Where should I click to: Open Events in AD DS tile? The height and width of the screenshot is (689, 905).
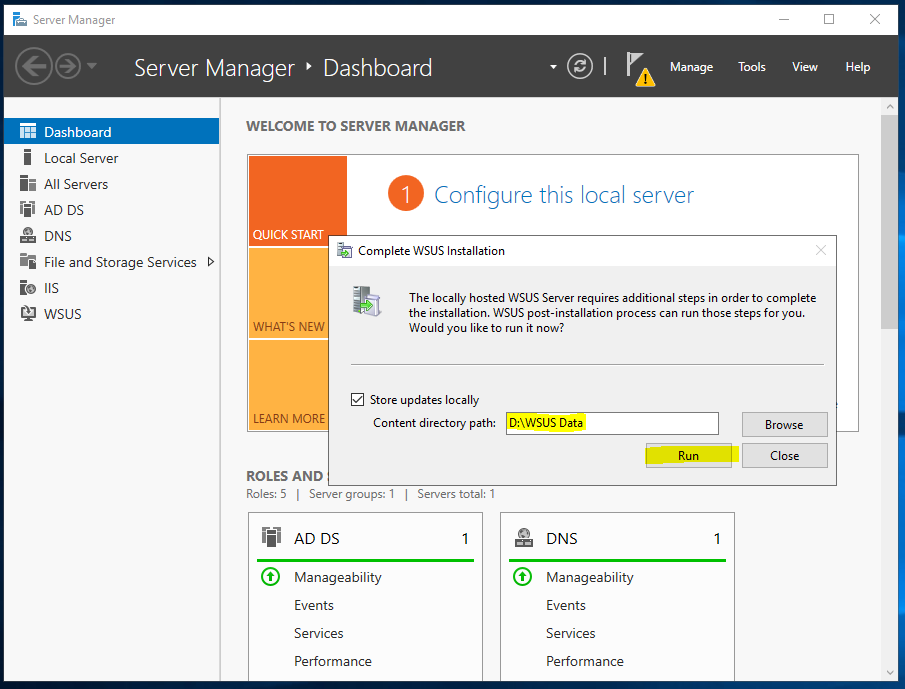pyautogui.click(x=314, y=605)
